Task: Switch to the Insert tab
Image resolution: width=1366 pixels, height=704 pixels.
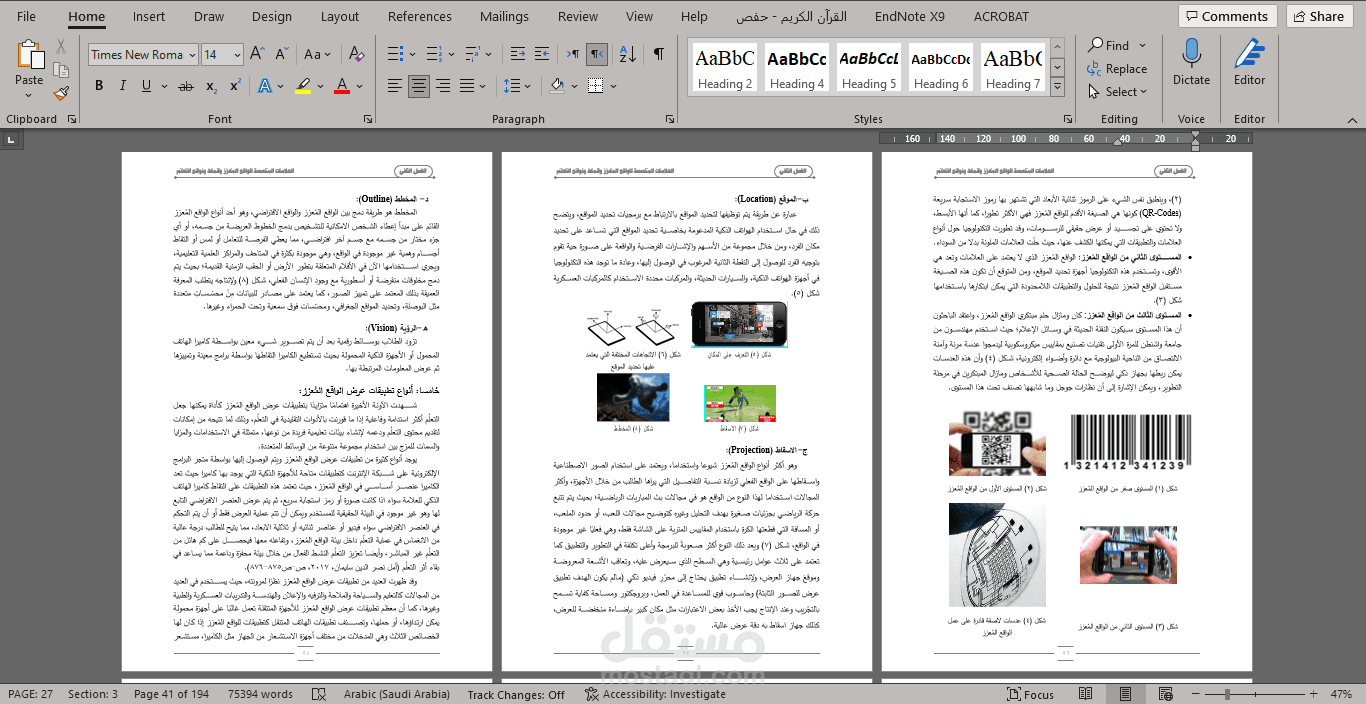Action: pyautogui.click(x=149, y=16)
